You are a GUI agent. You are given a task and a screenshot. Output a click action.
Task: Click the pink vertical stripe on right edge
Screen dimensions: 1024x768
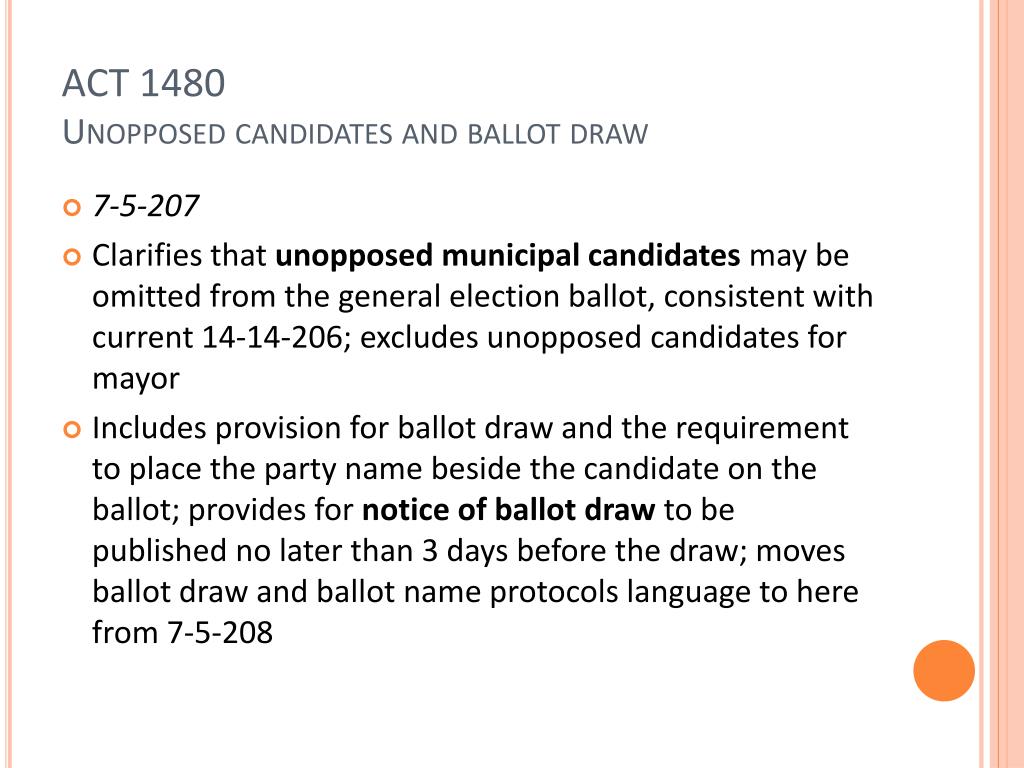1006,384
